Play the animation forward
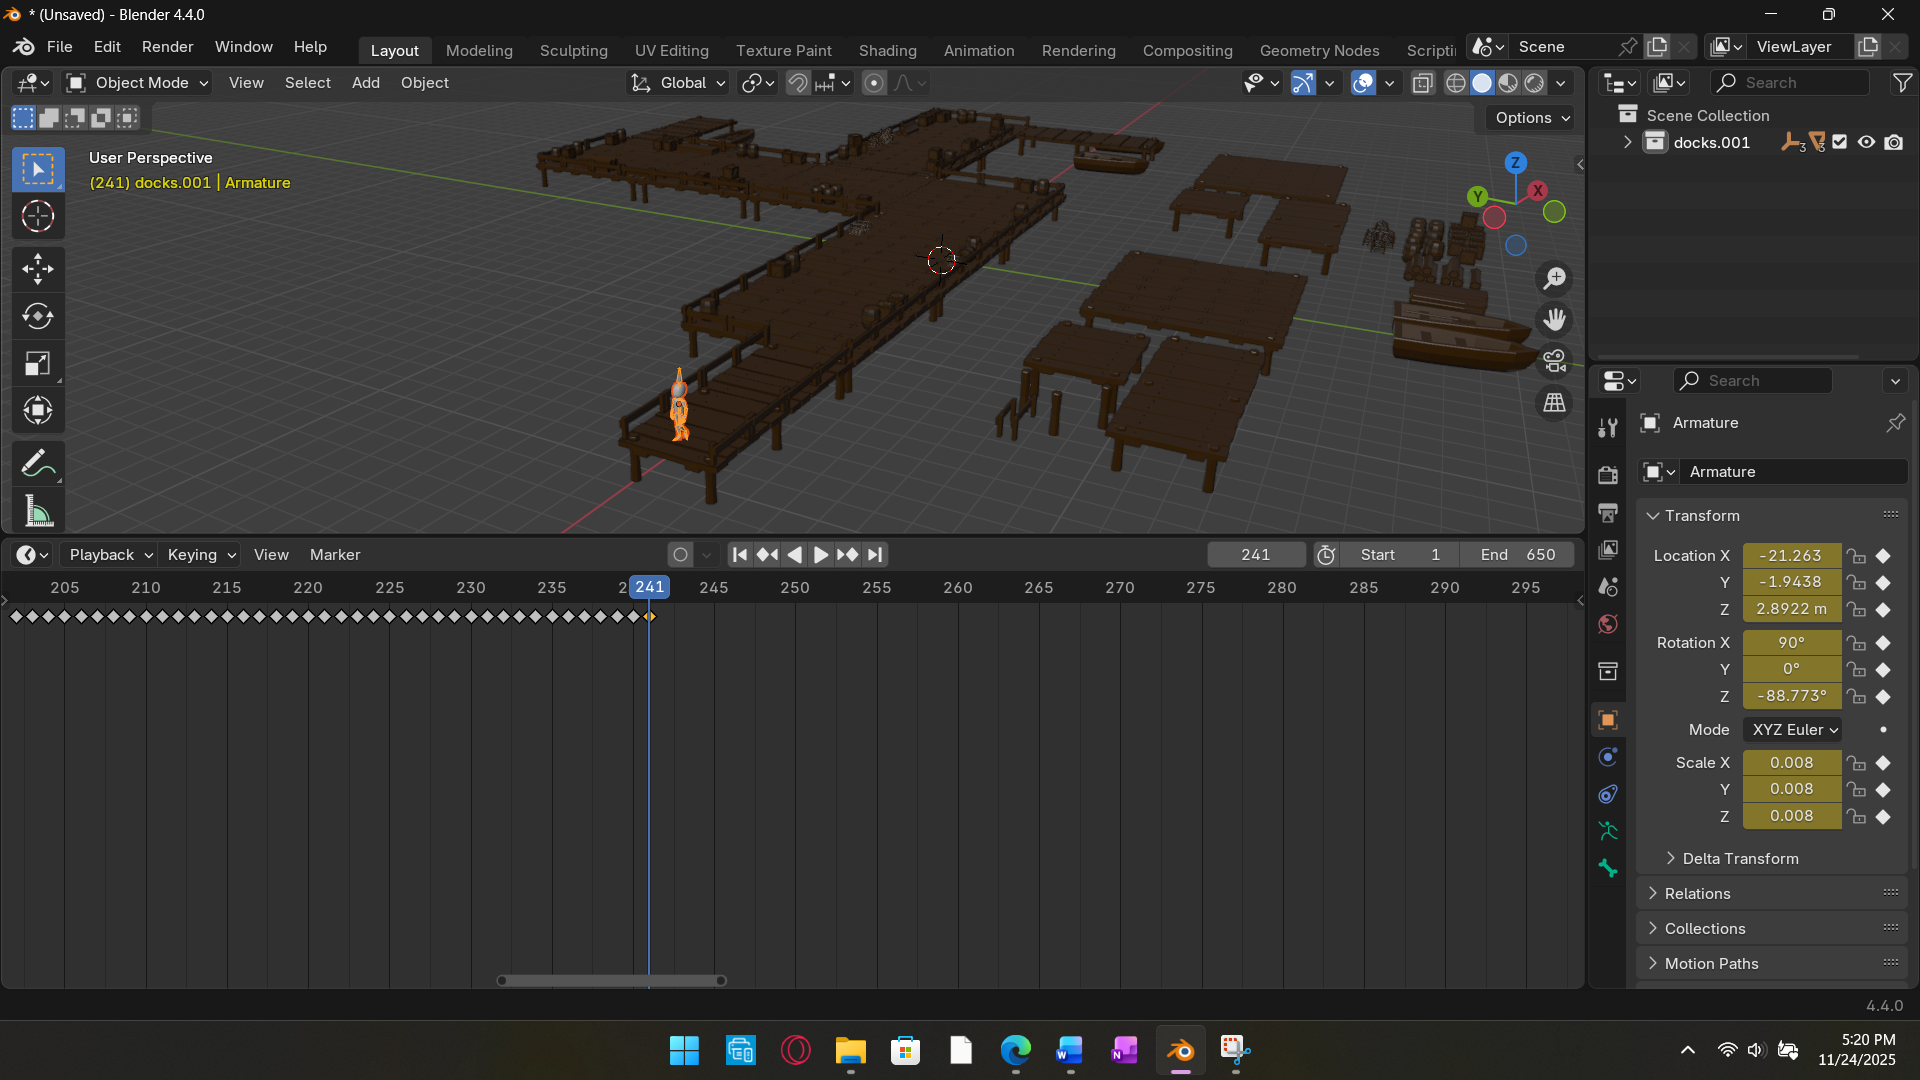The height and width of the screenshot is (1080, 1920). [x=820, y=555]
